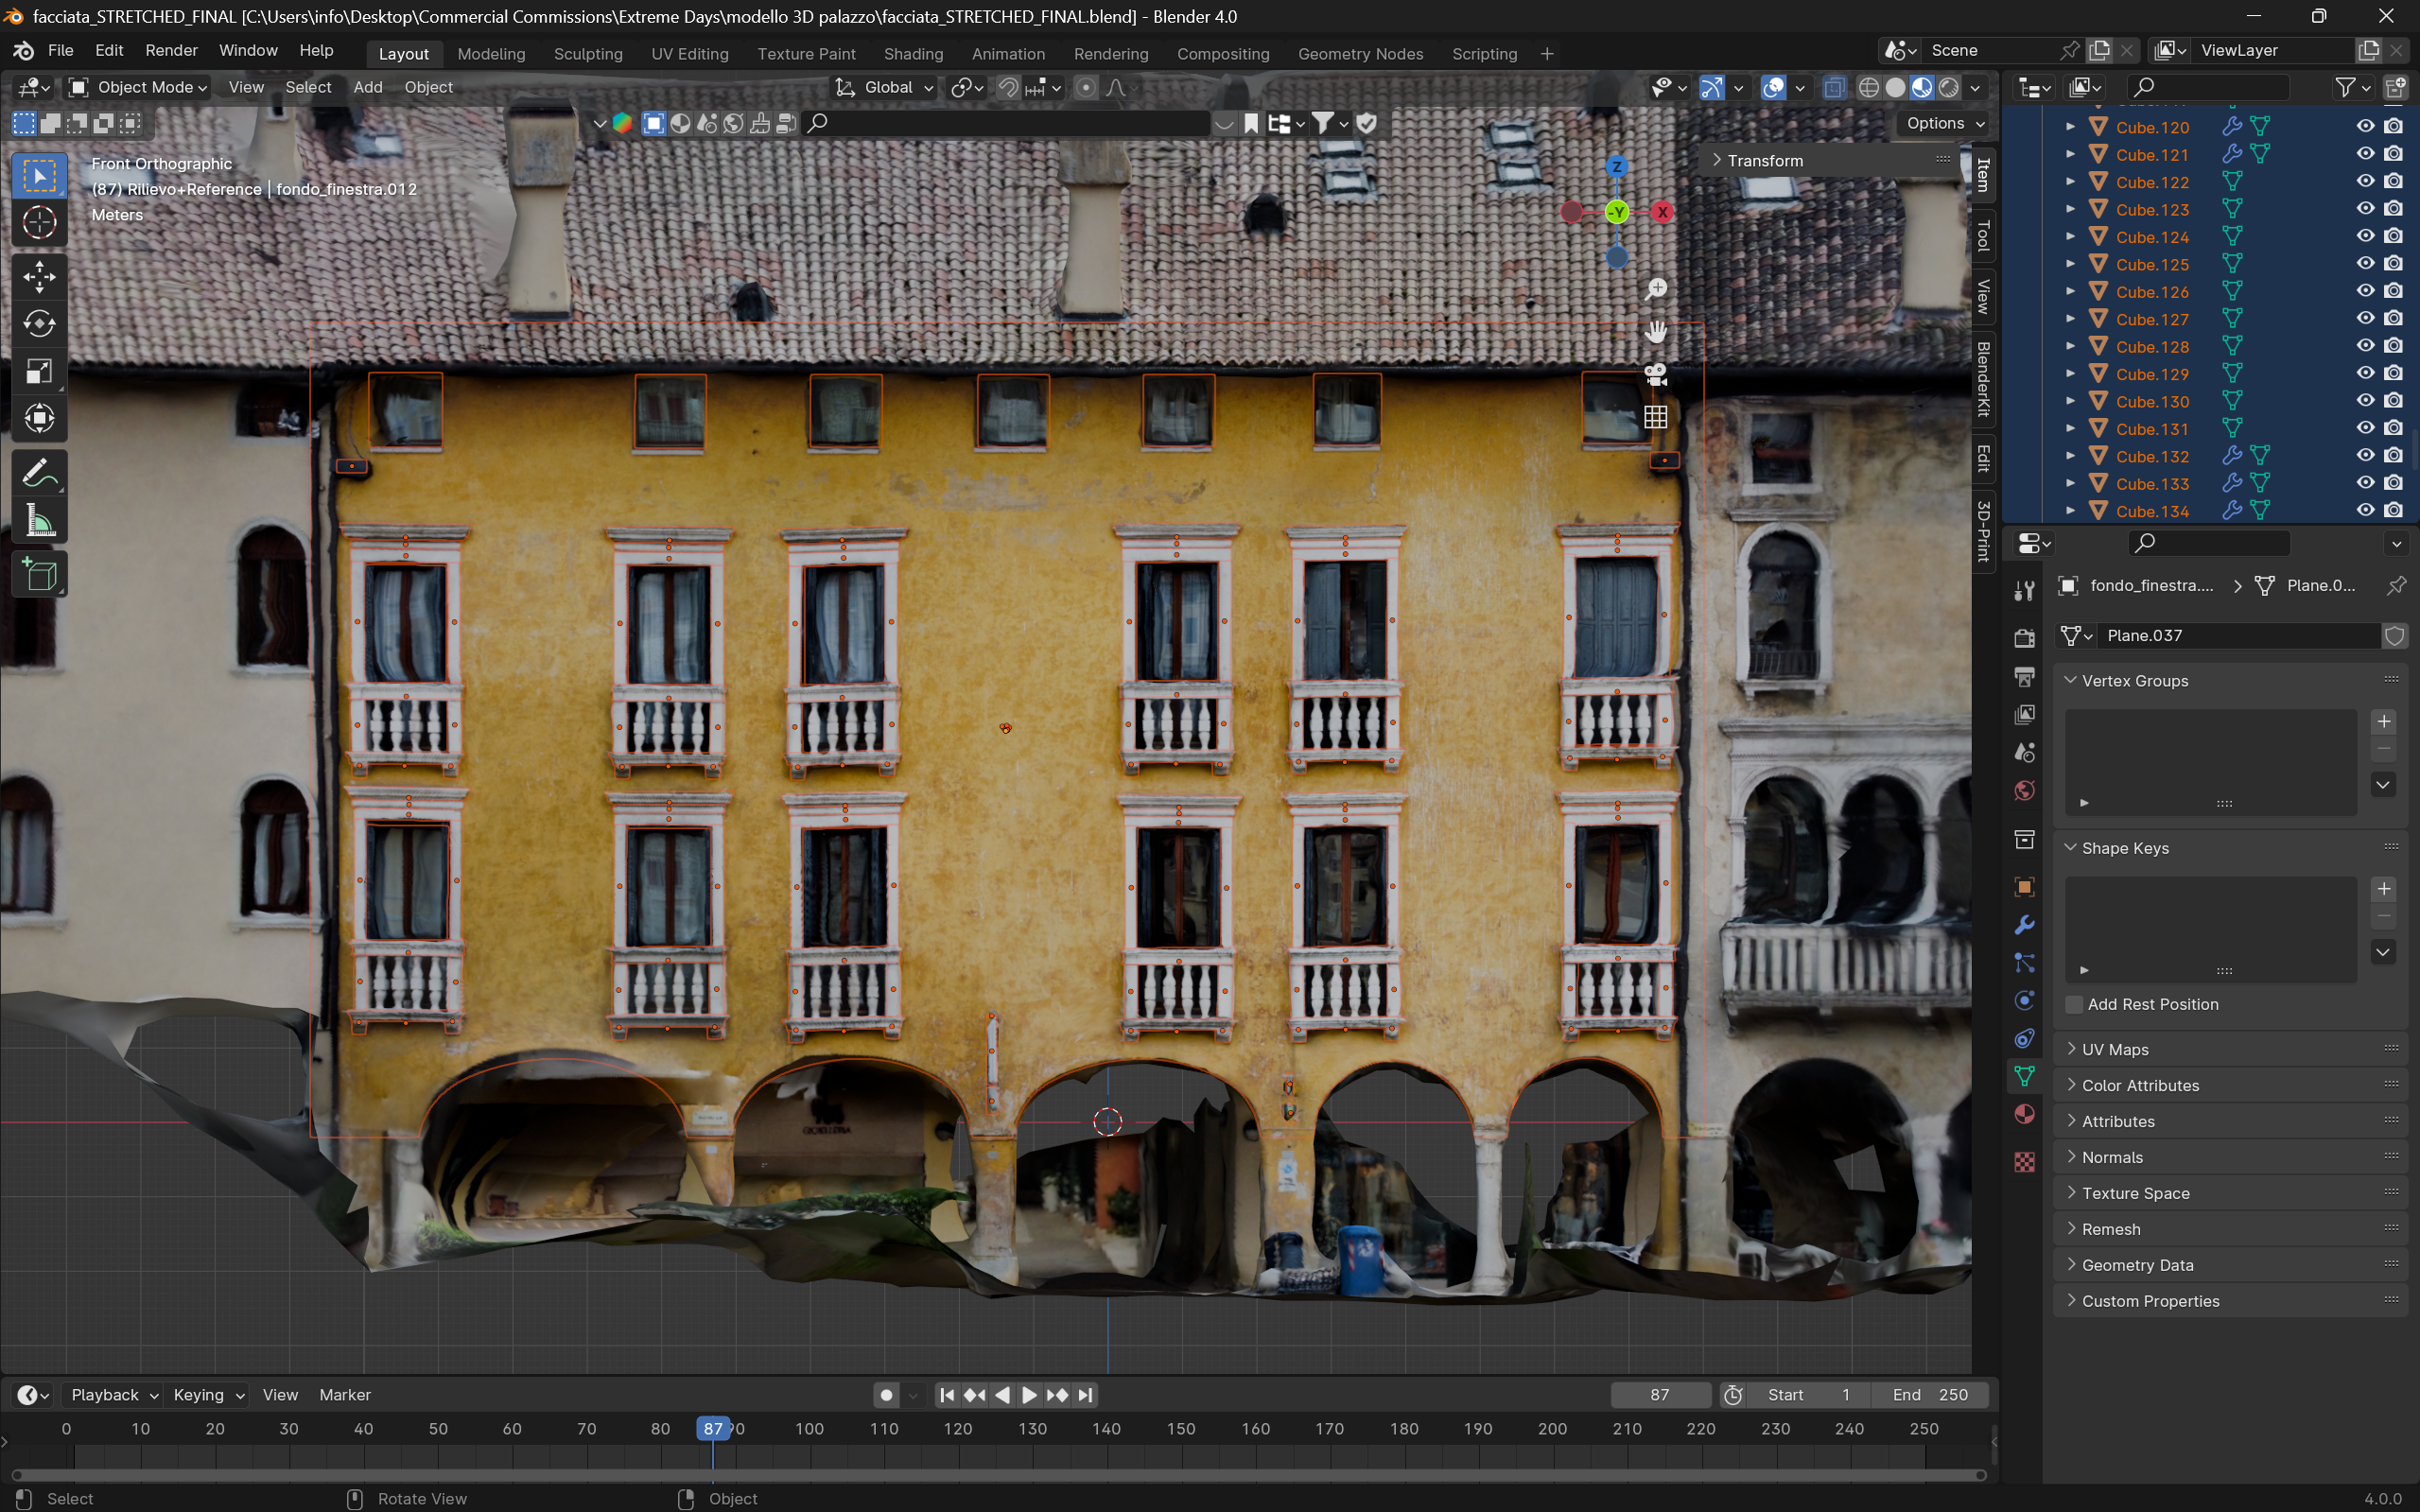The image size is (2420, 1512).
Task: Switch to the Shading workspace tab
Action: click(x=912, y=54)
